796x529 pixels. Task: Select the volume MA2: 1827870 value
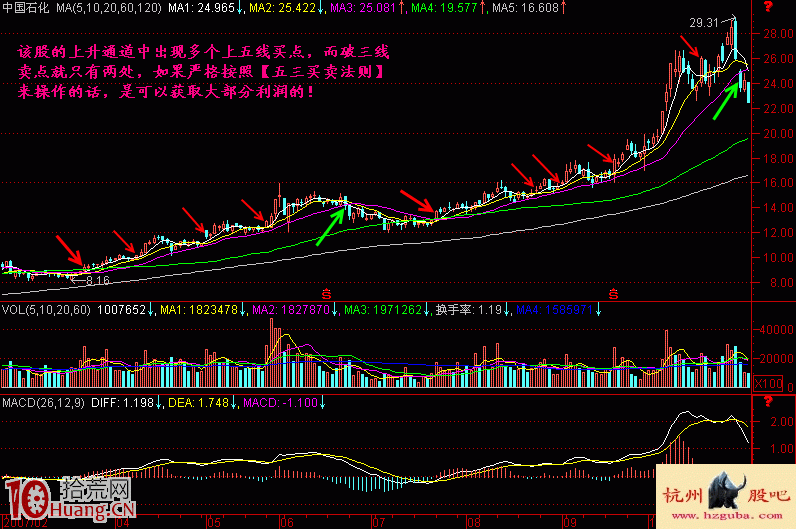[291, 310]
